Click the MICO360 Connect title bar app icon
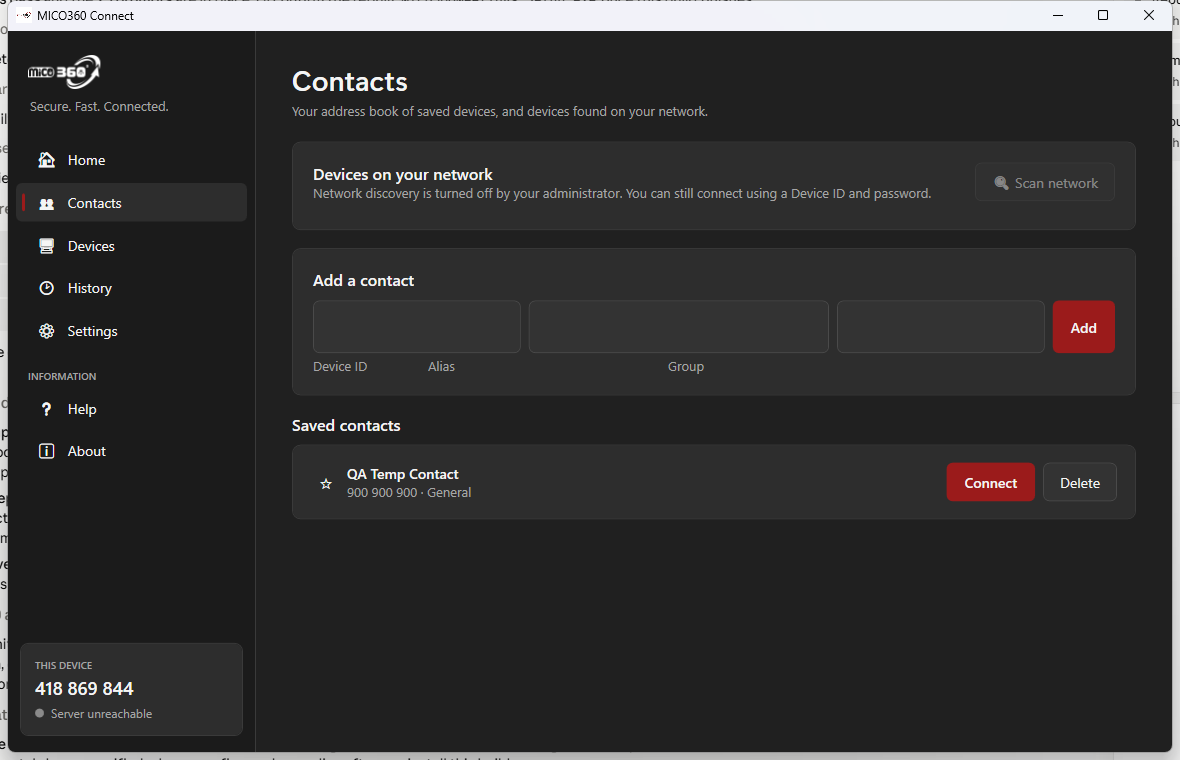The image size is (1180, 760). [x=25, y=15]
